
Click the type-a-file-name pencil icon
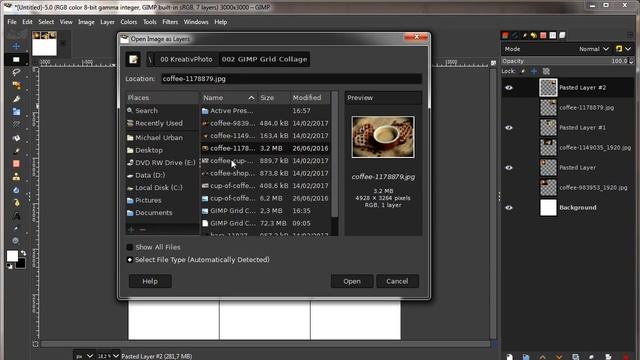133,60
